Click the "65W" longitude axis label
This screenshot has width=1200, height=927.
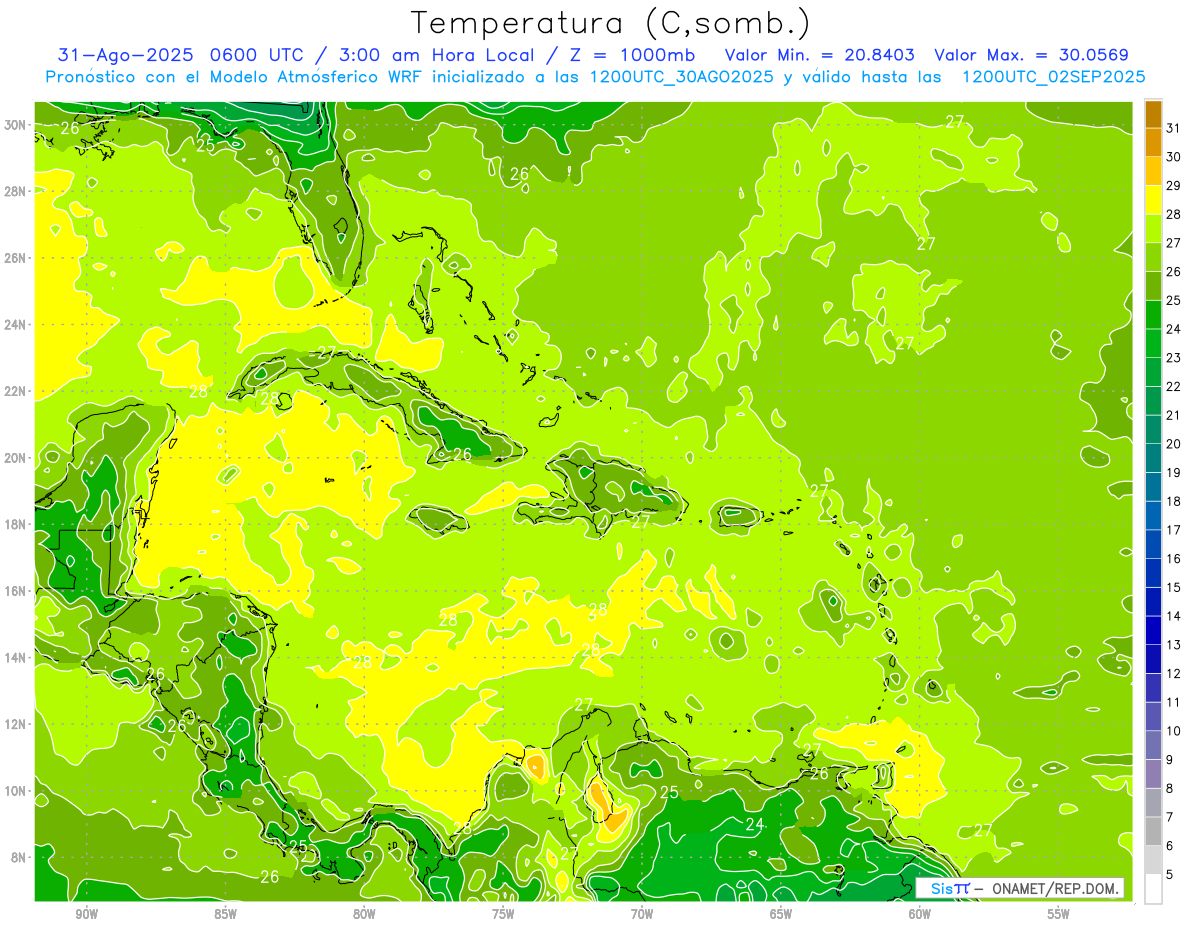tap(781, 914)
